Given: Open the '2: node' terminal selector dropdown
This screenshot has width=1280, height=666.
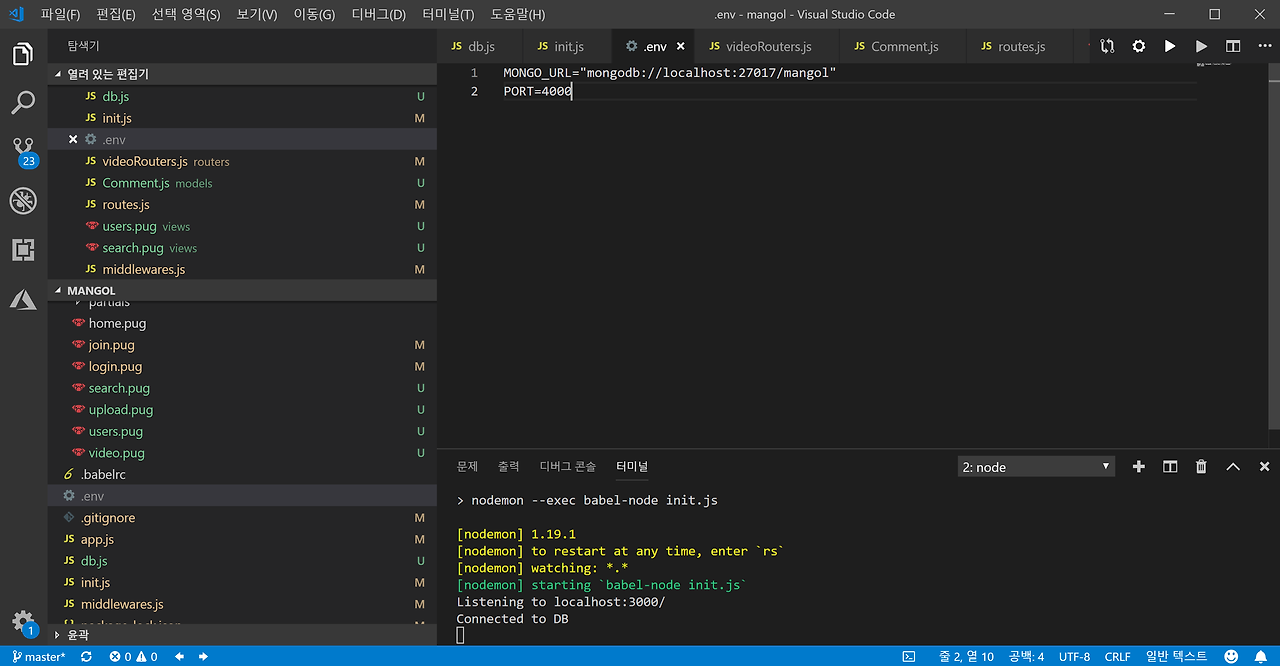Looking at the screenshot, I should 1036,467.
